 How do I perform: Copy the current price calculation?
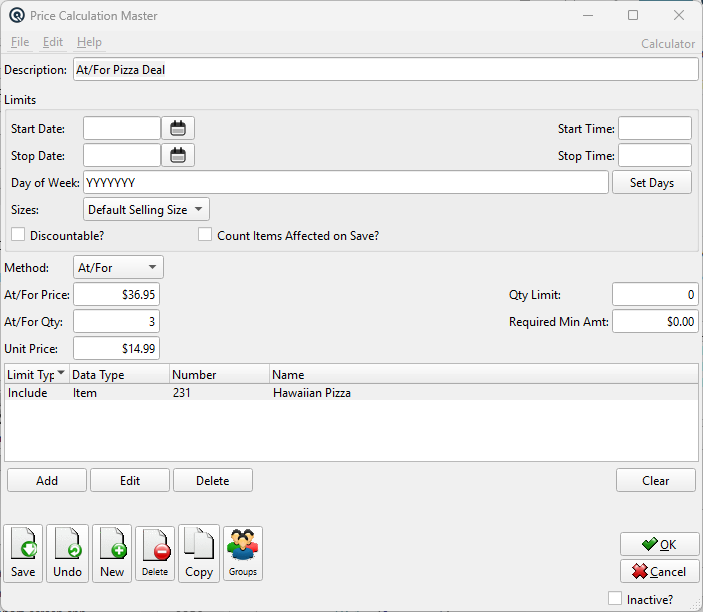199,553
